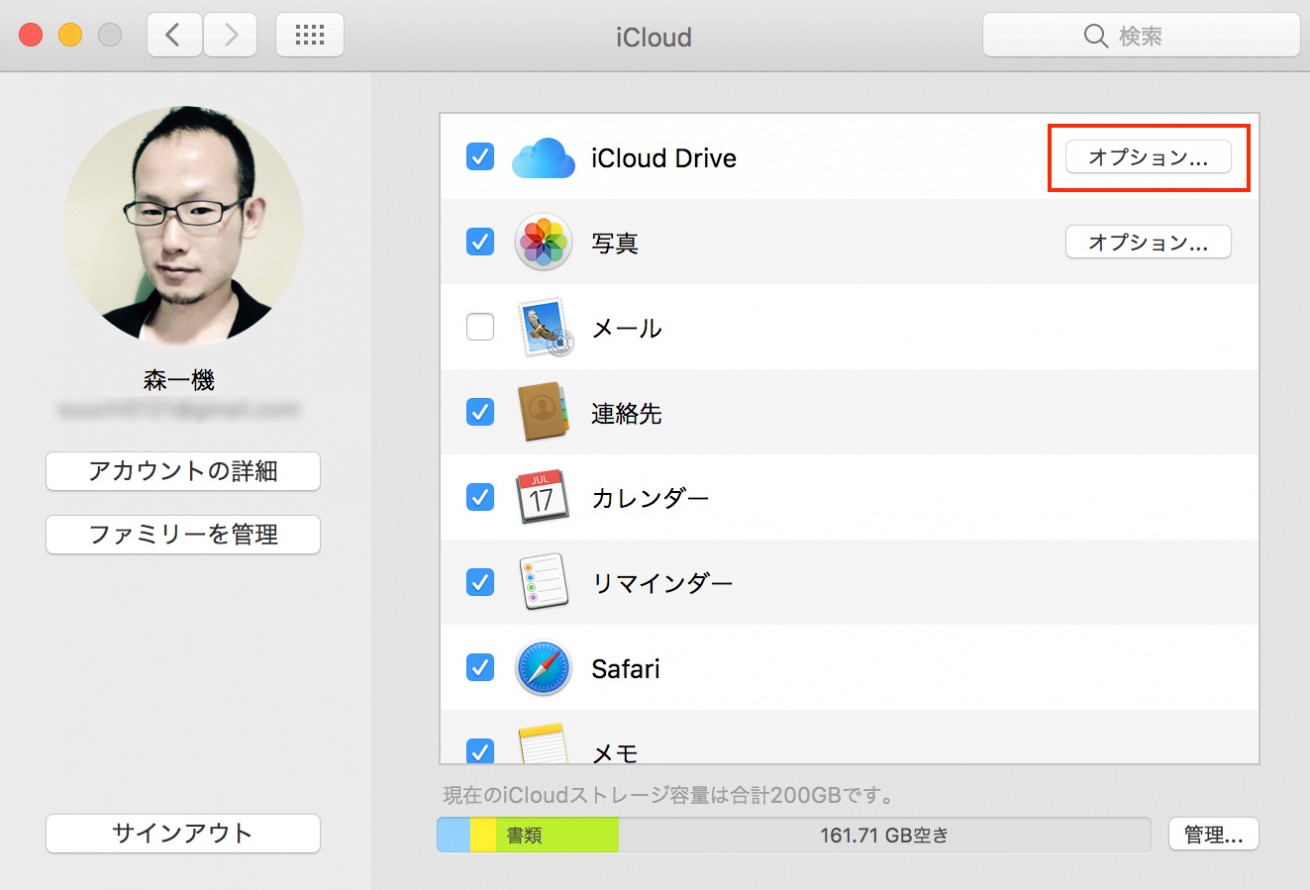Click the 写真 label text
Viewport: 1310px width, 890px height.
(615, 243)
